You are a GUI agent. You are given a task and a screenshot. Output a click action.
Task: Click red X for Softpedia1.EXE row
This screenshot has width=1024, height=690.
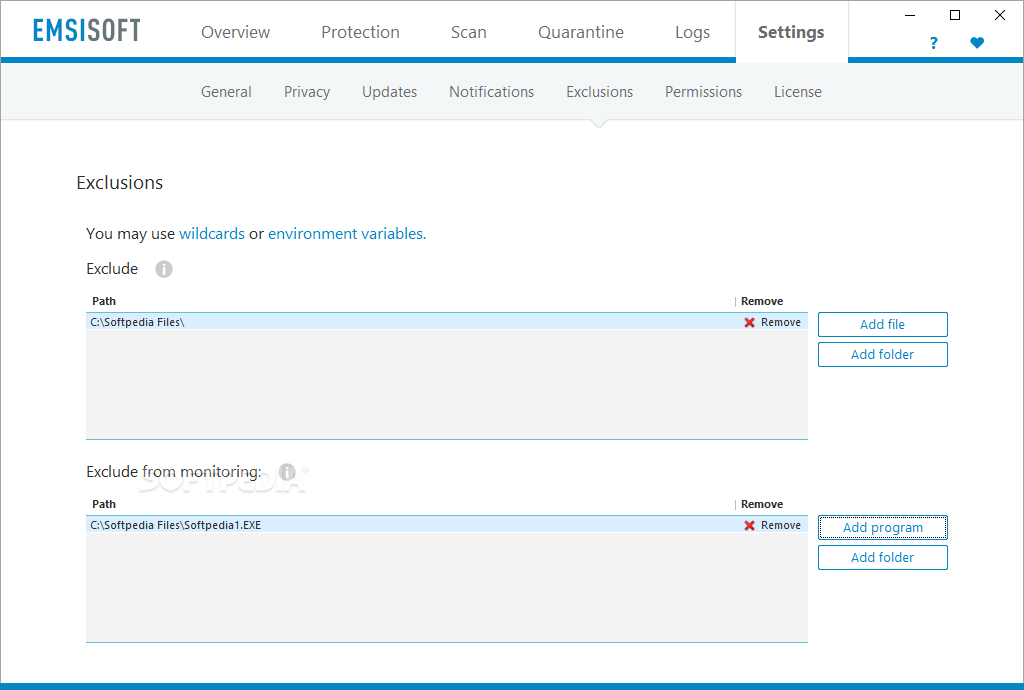pos(750,525)
